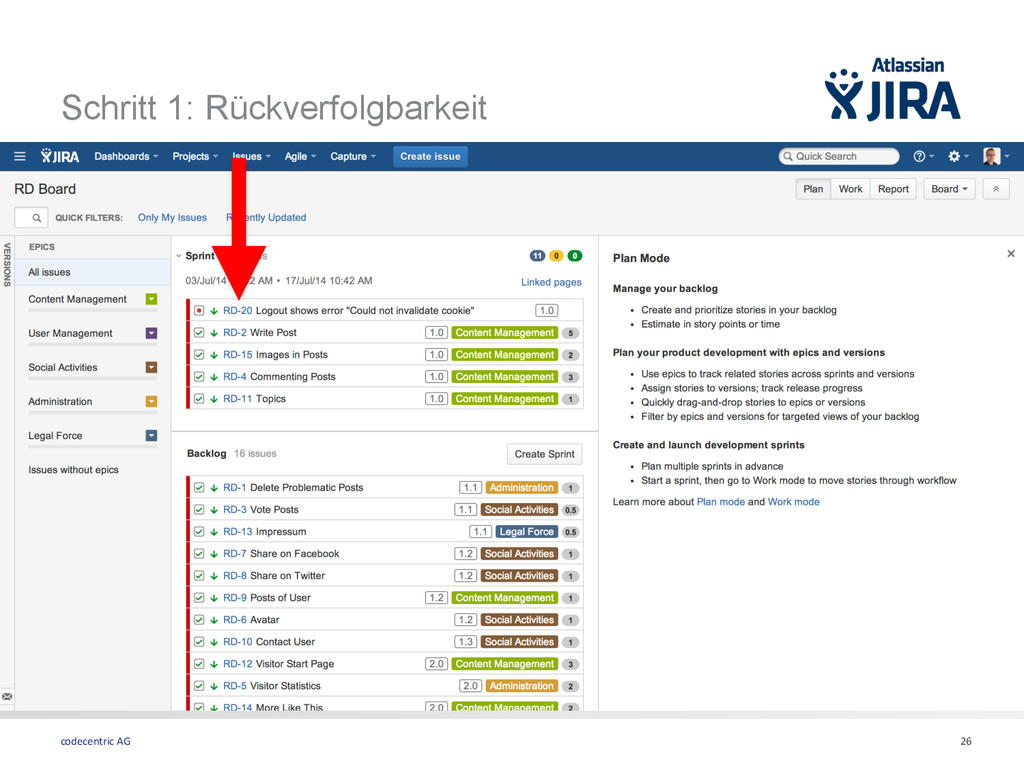
Task: Open the Capture dropdown menu
Action: pyautogui.click(x=353, y=156)
